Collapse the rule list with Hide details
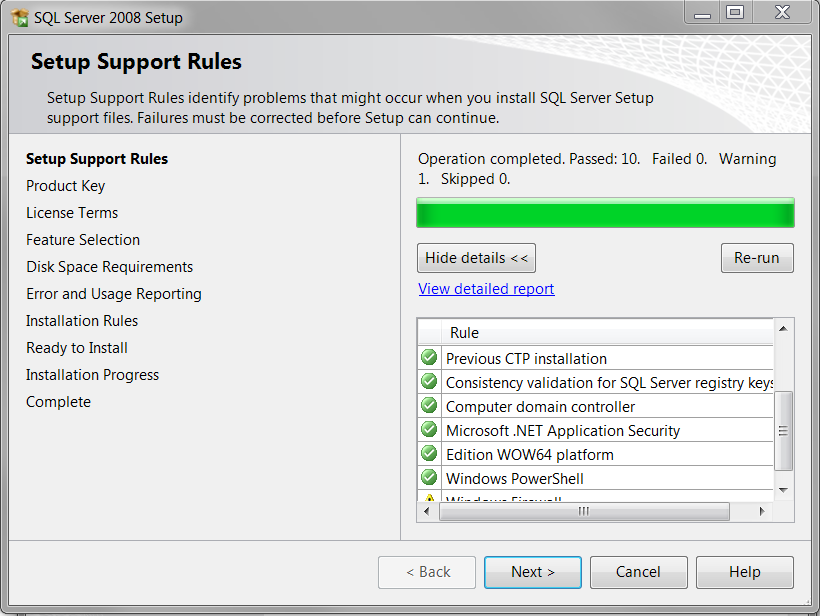 476,258
